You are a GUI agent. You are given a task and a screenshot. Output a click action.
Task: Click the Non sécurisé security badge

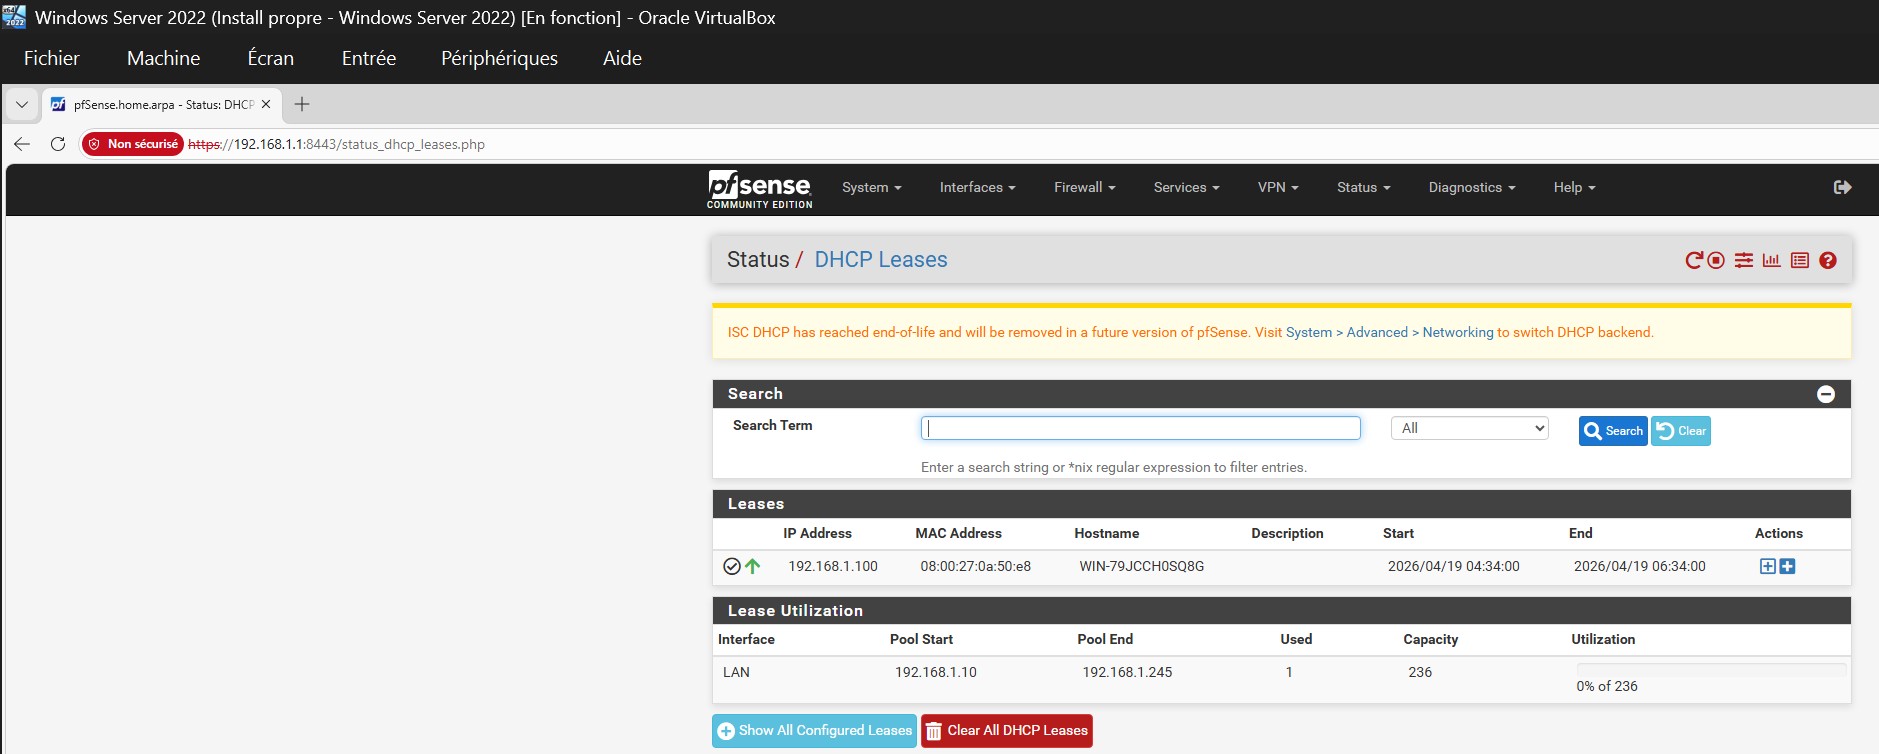coord(133,144)
